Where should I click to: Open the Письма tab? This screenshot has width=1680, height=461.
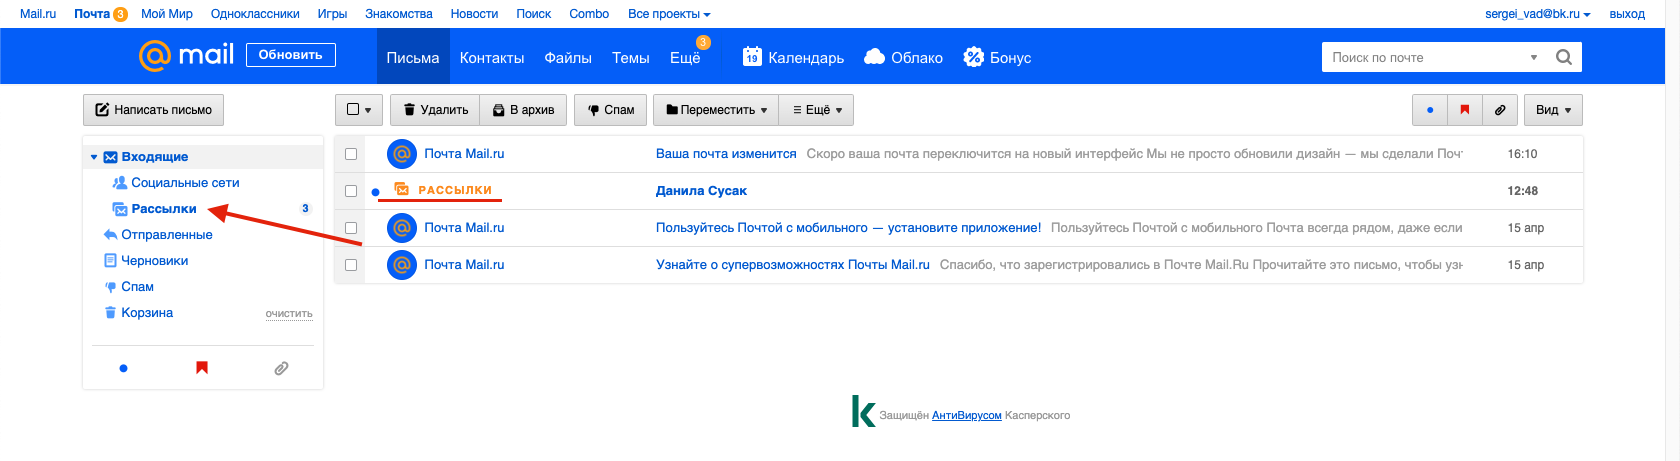point(413,57)
